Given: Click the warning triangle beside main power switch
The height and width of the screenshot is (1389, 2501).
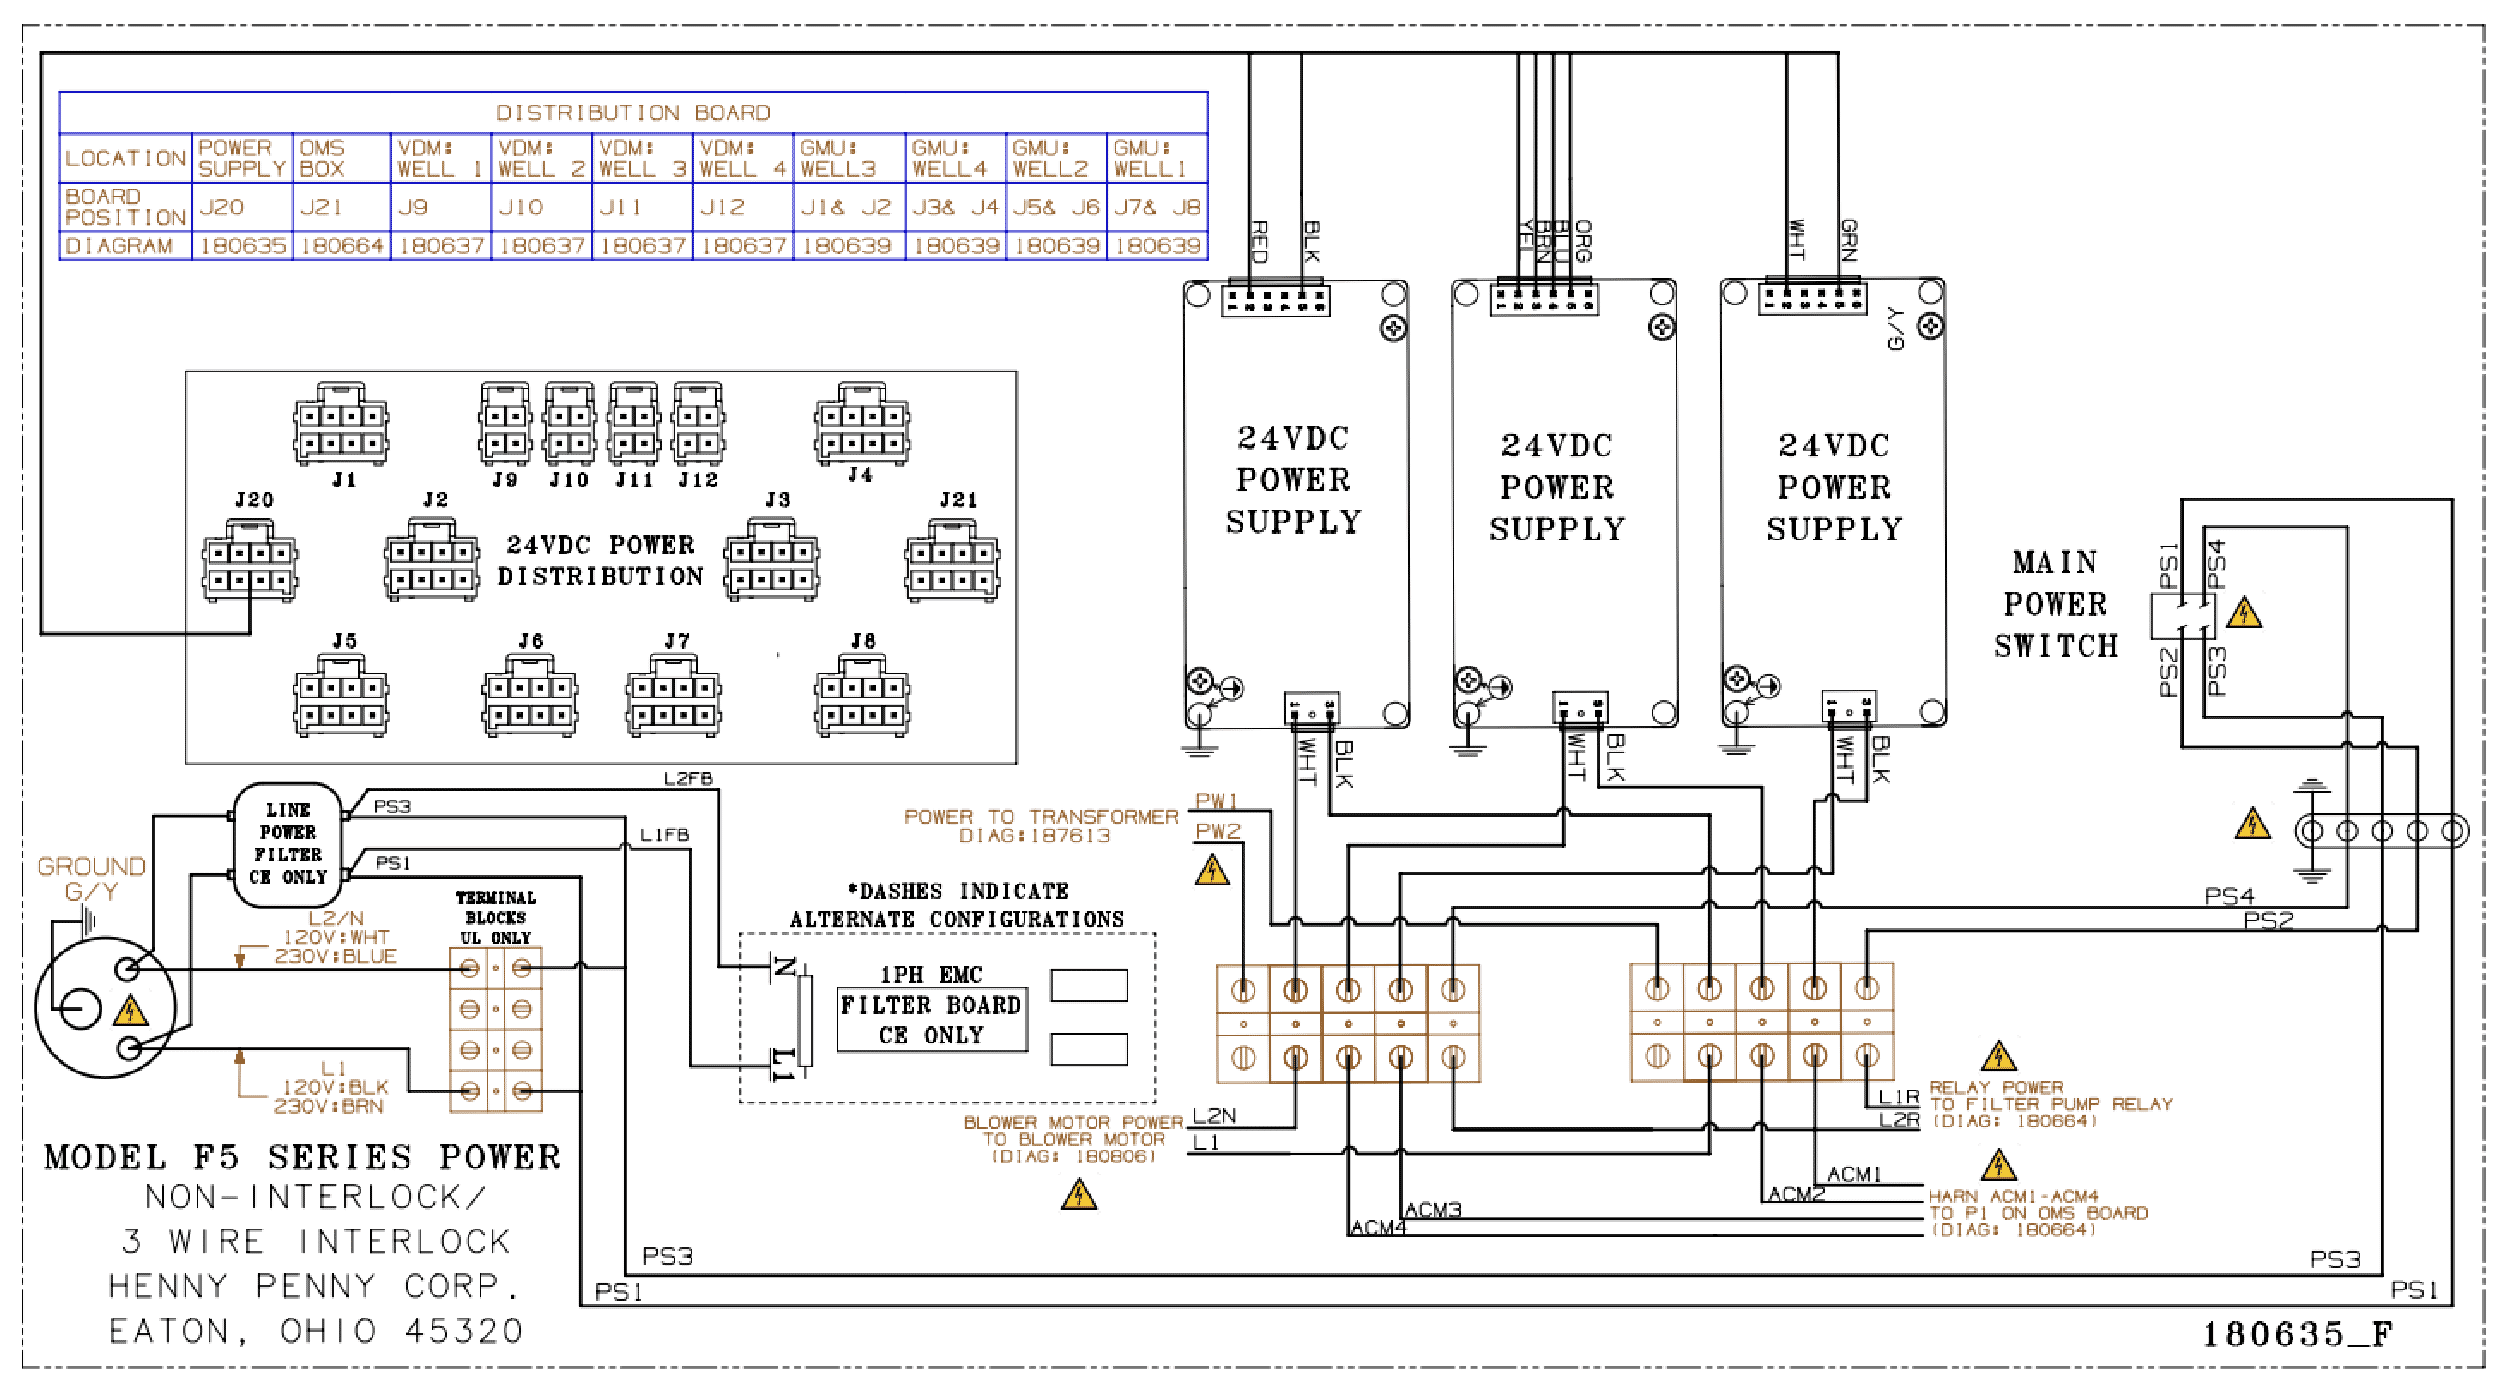Looking at the screenshot, I should (2245, 611).
